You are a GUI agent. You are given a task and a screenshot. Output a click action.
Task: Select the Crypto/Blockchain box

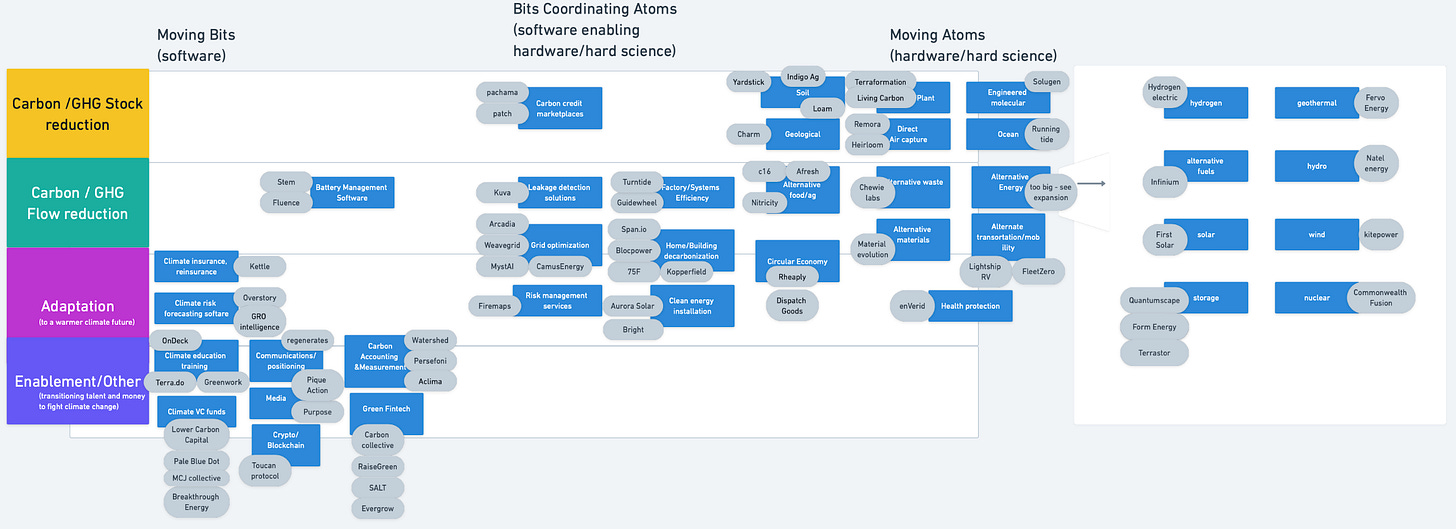tap(286, 445)
